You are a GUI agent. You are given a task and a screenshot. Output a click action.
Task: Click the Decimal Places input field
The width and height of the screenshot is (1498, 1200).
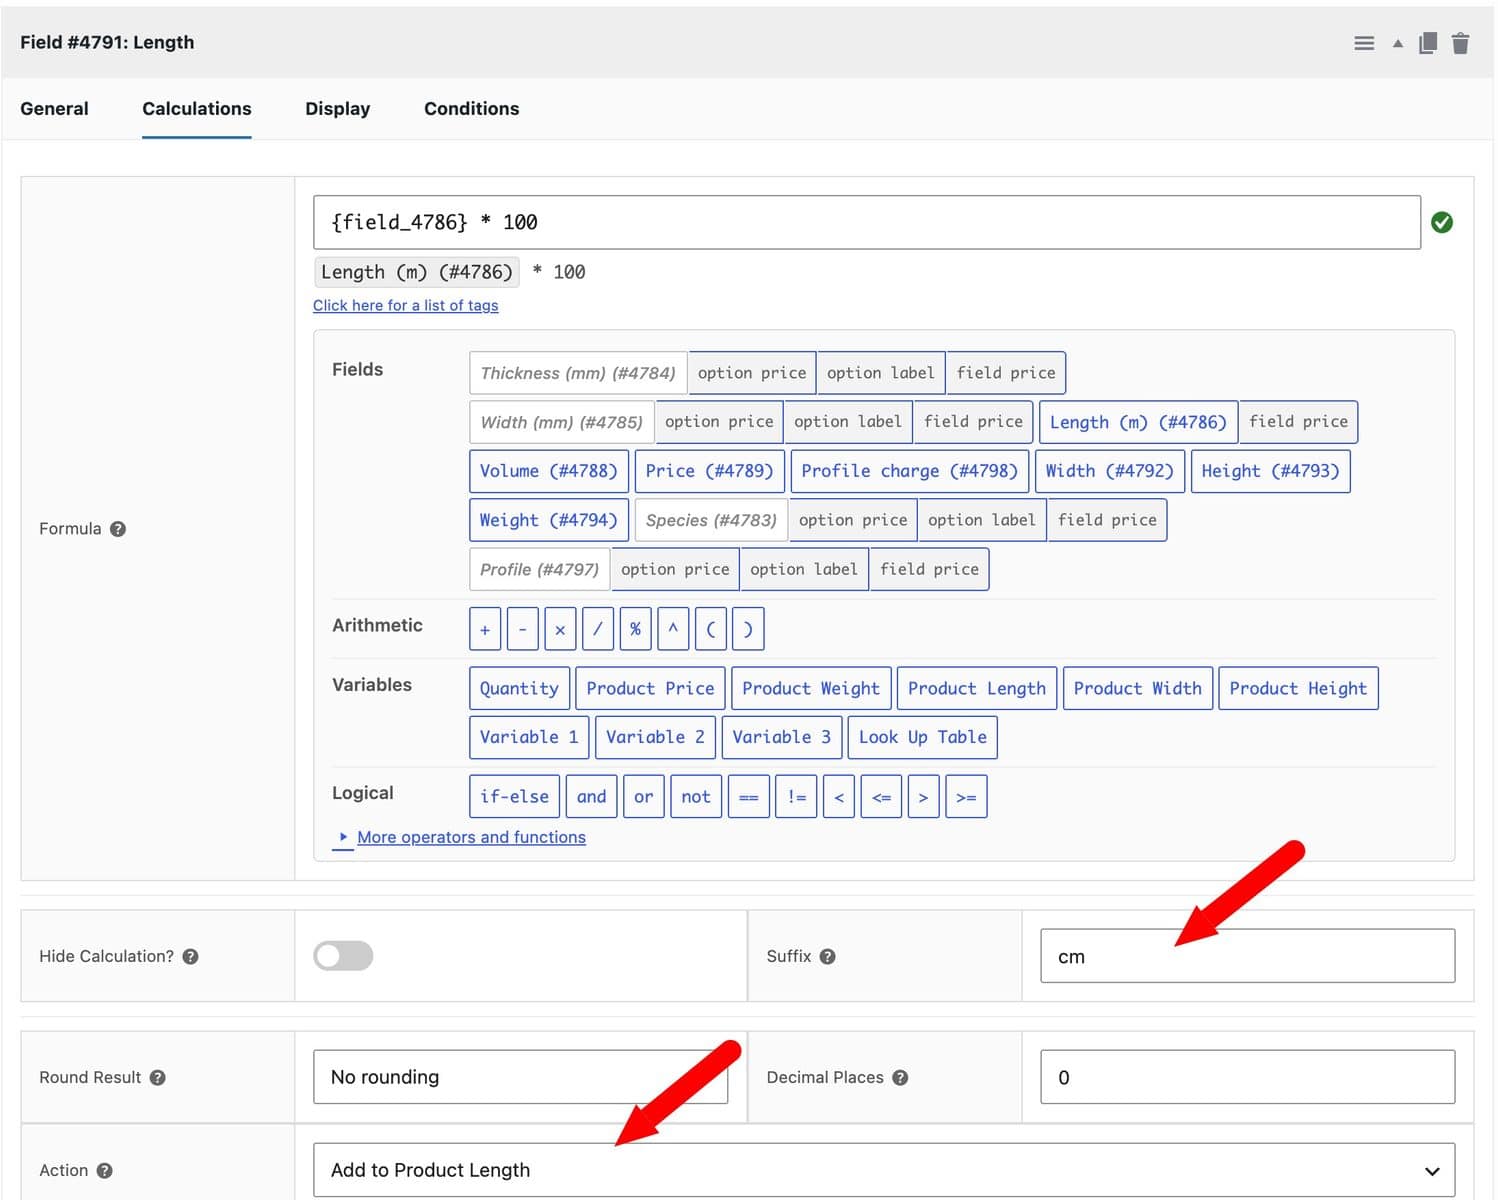tap(1247, 1077)
